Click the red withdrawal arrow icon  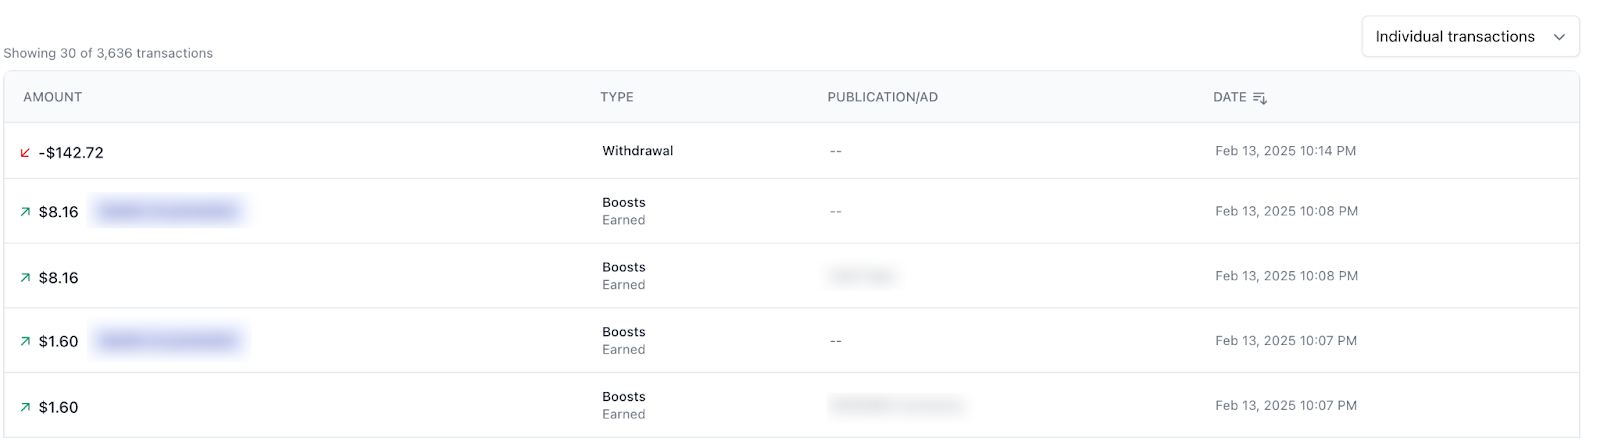point(25,153)
